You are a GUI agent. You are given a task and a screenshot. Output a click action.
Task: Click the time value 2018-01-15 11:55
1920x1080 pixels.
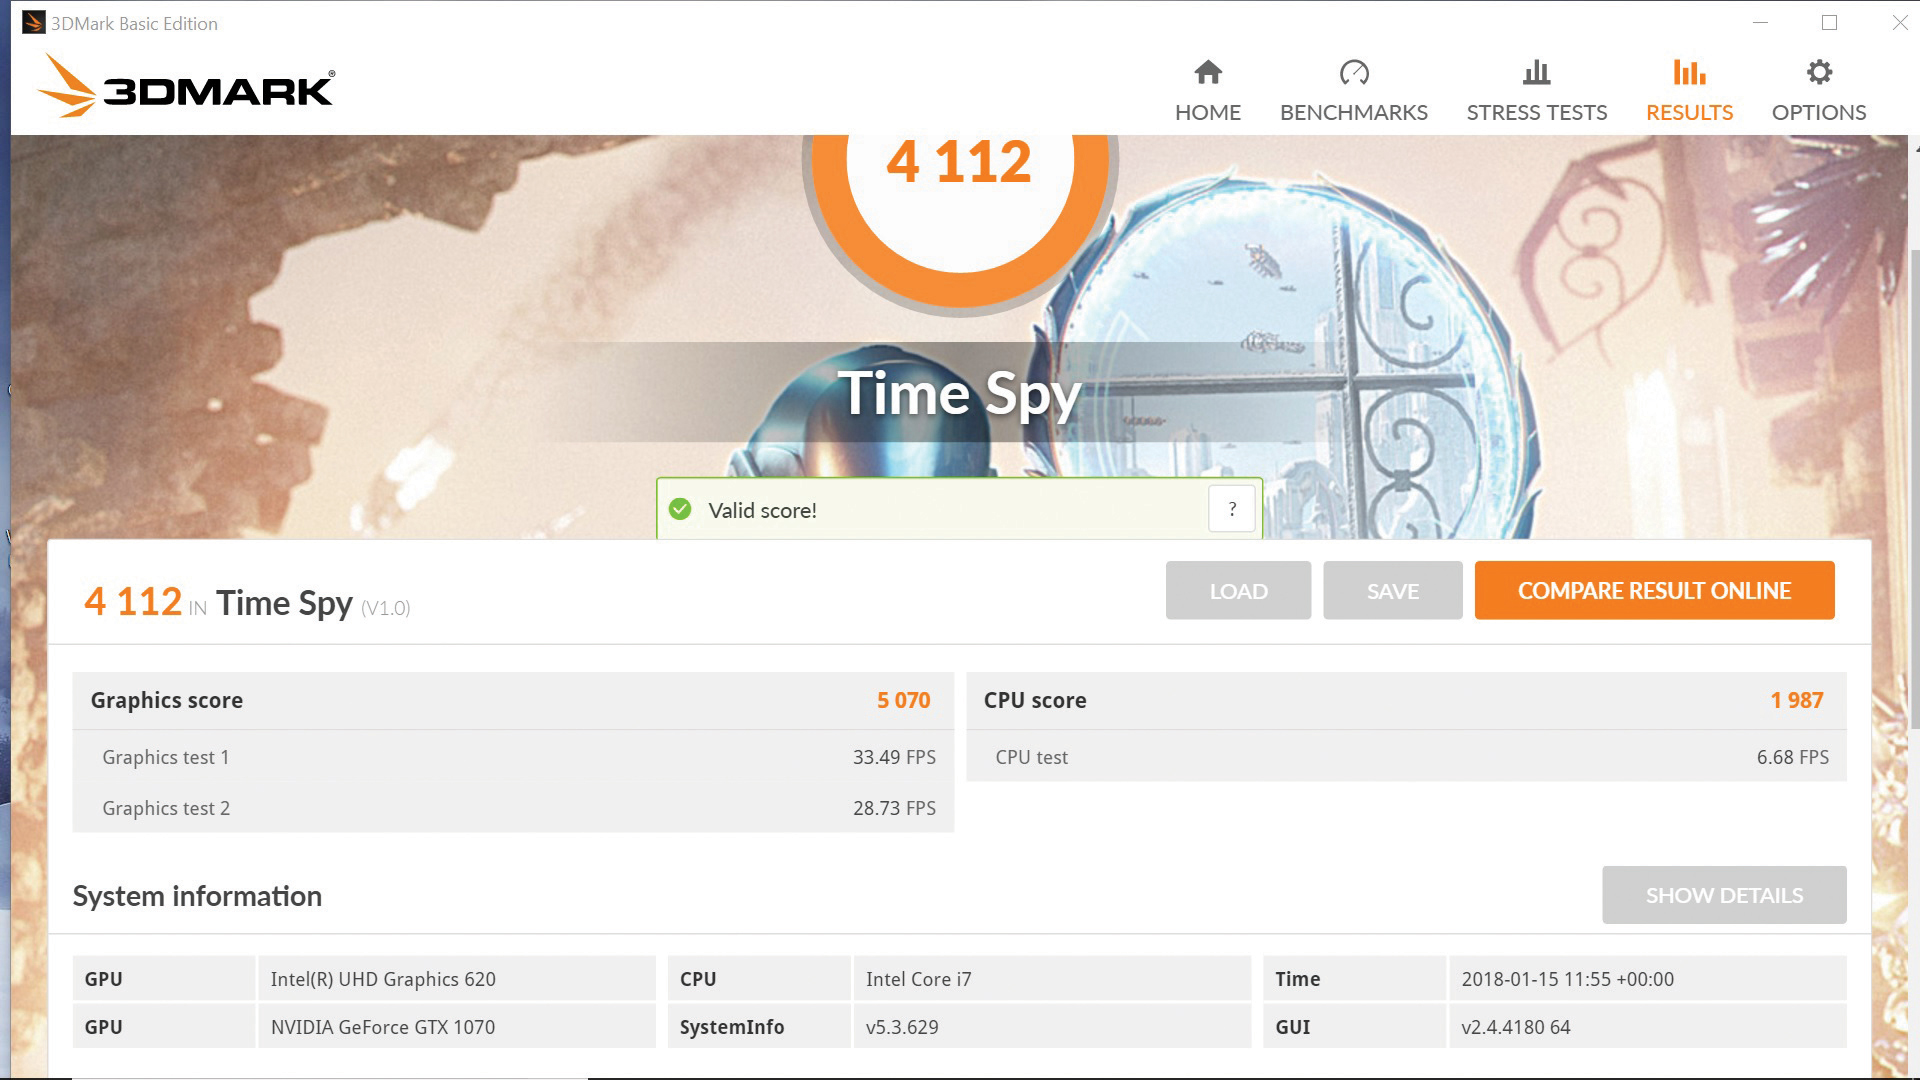[1647, 979]
